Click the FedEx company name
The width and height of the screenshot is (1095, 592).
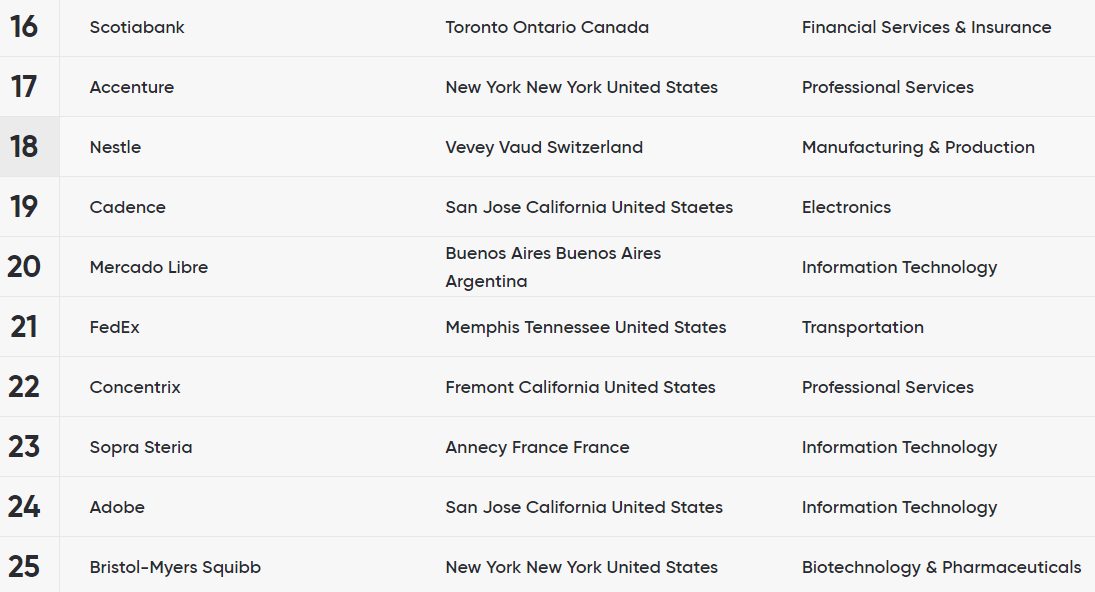coord(114,327)
